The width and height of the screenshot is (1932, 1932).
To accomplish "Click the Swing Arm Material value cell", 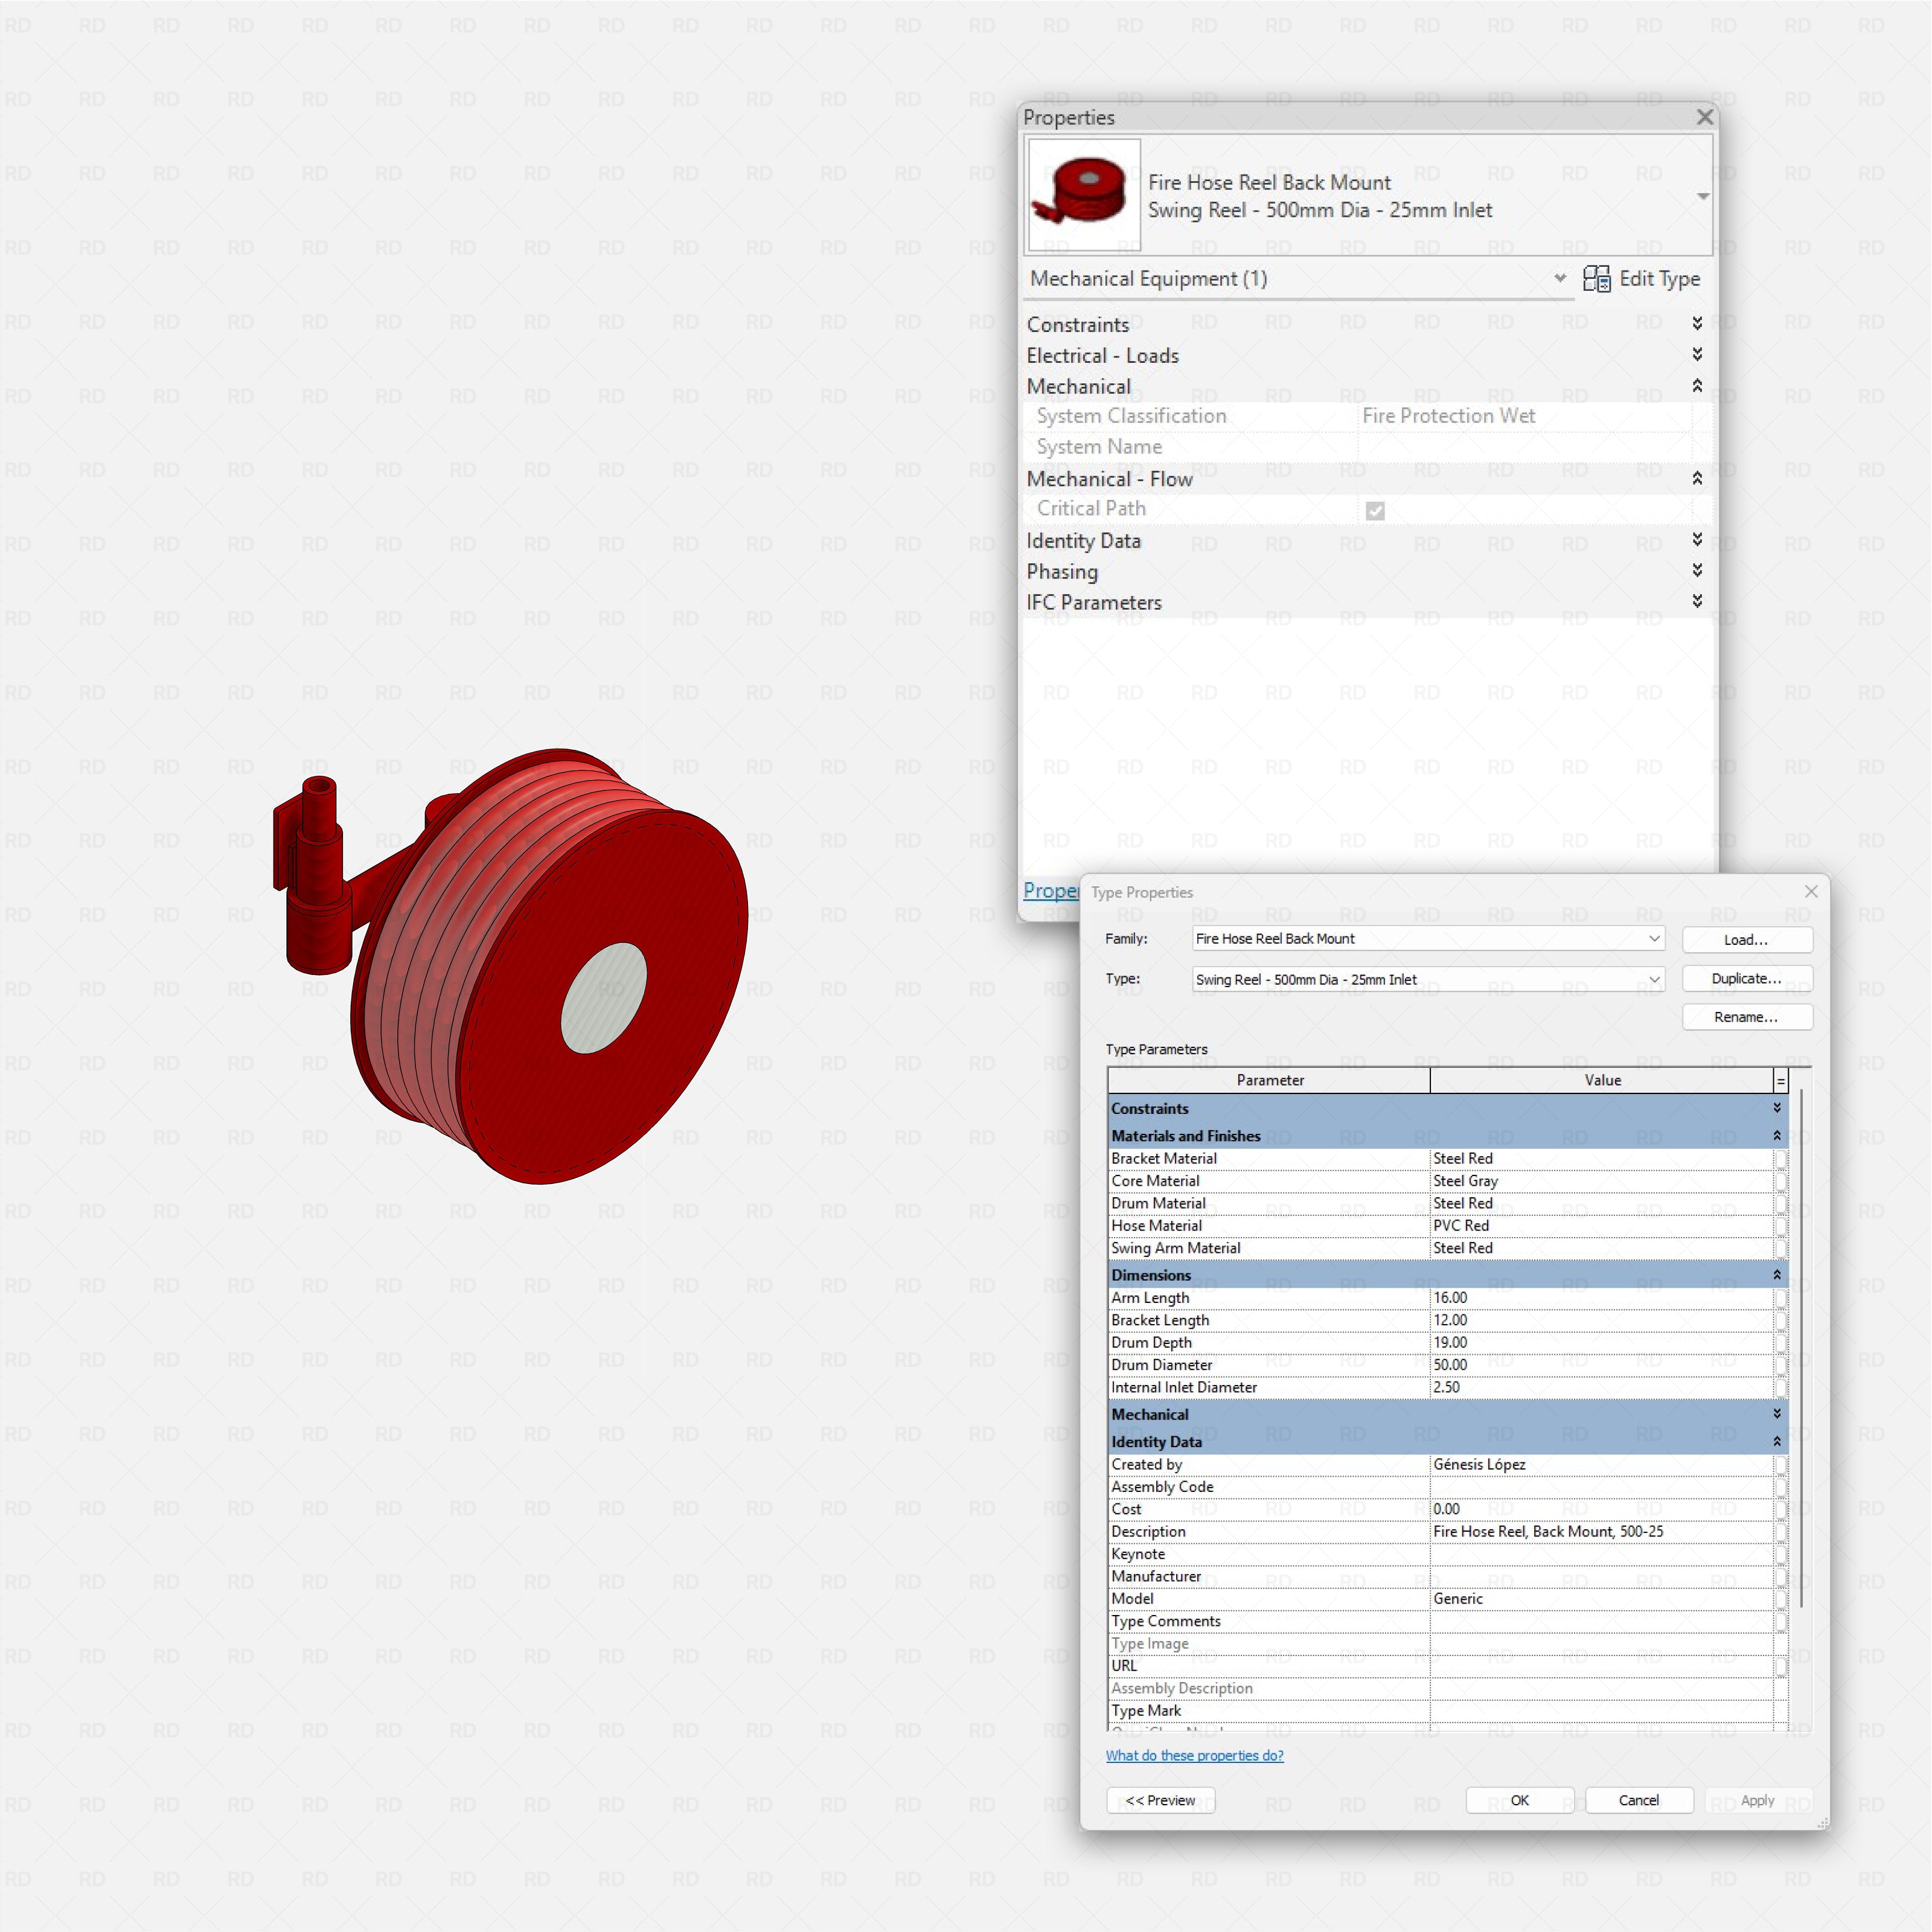I will click(1601, 1248).
